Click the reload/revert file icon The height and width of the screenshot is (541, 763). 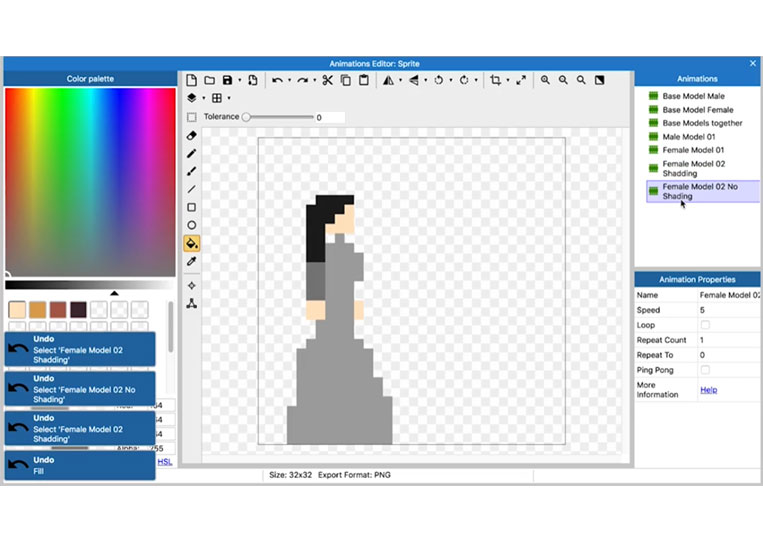[x=253, y=80]
